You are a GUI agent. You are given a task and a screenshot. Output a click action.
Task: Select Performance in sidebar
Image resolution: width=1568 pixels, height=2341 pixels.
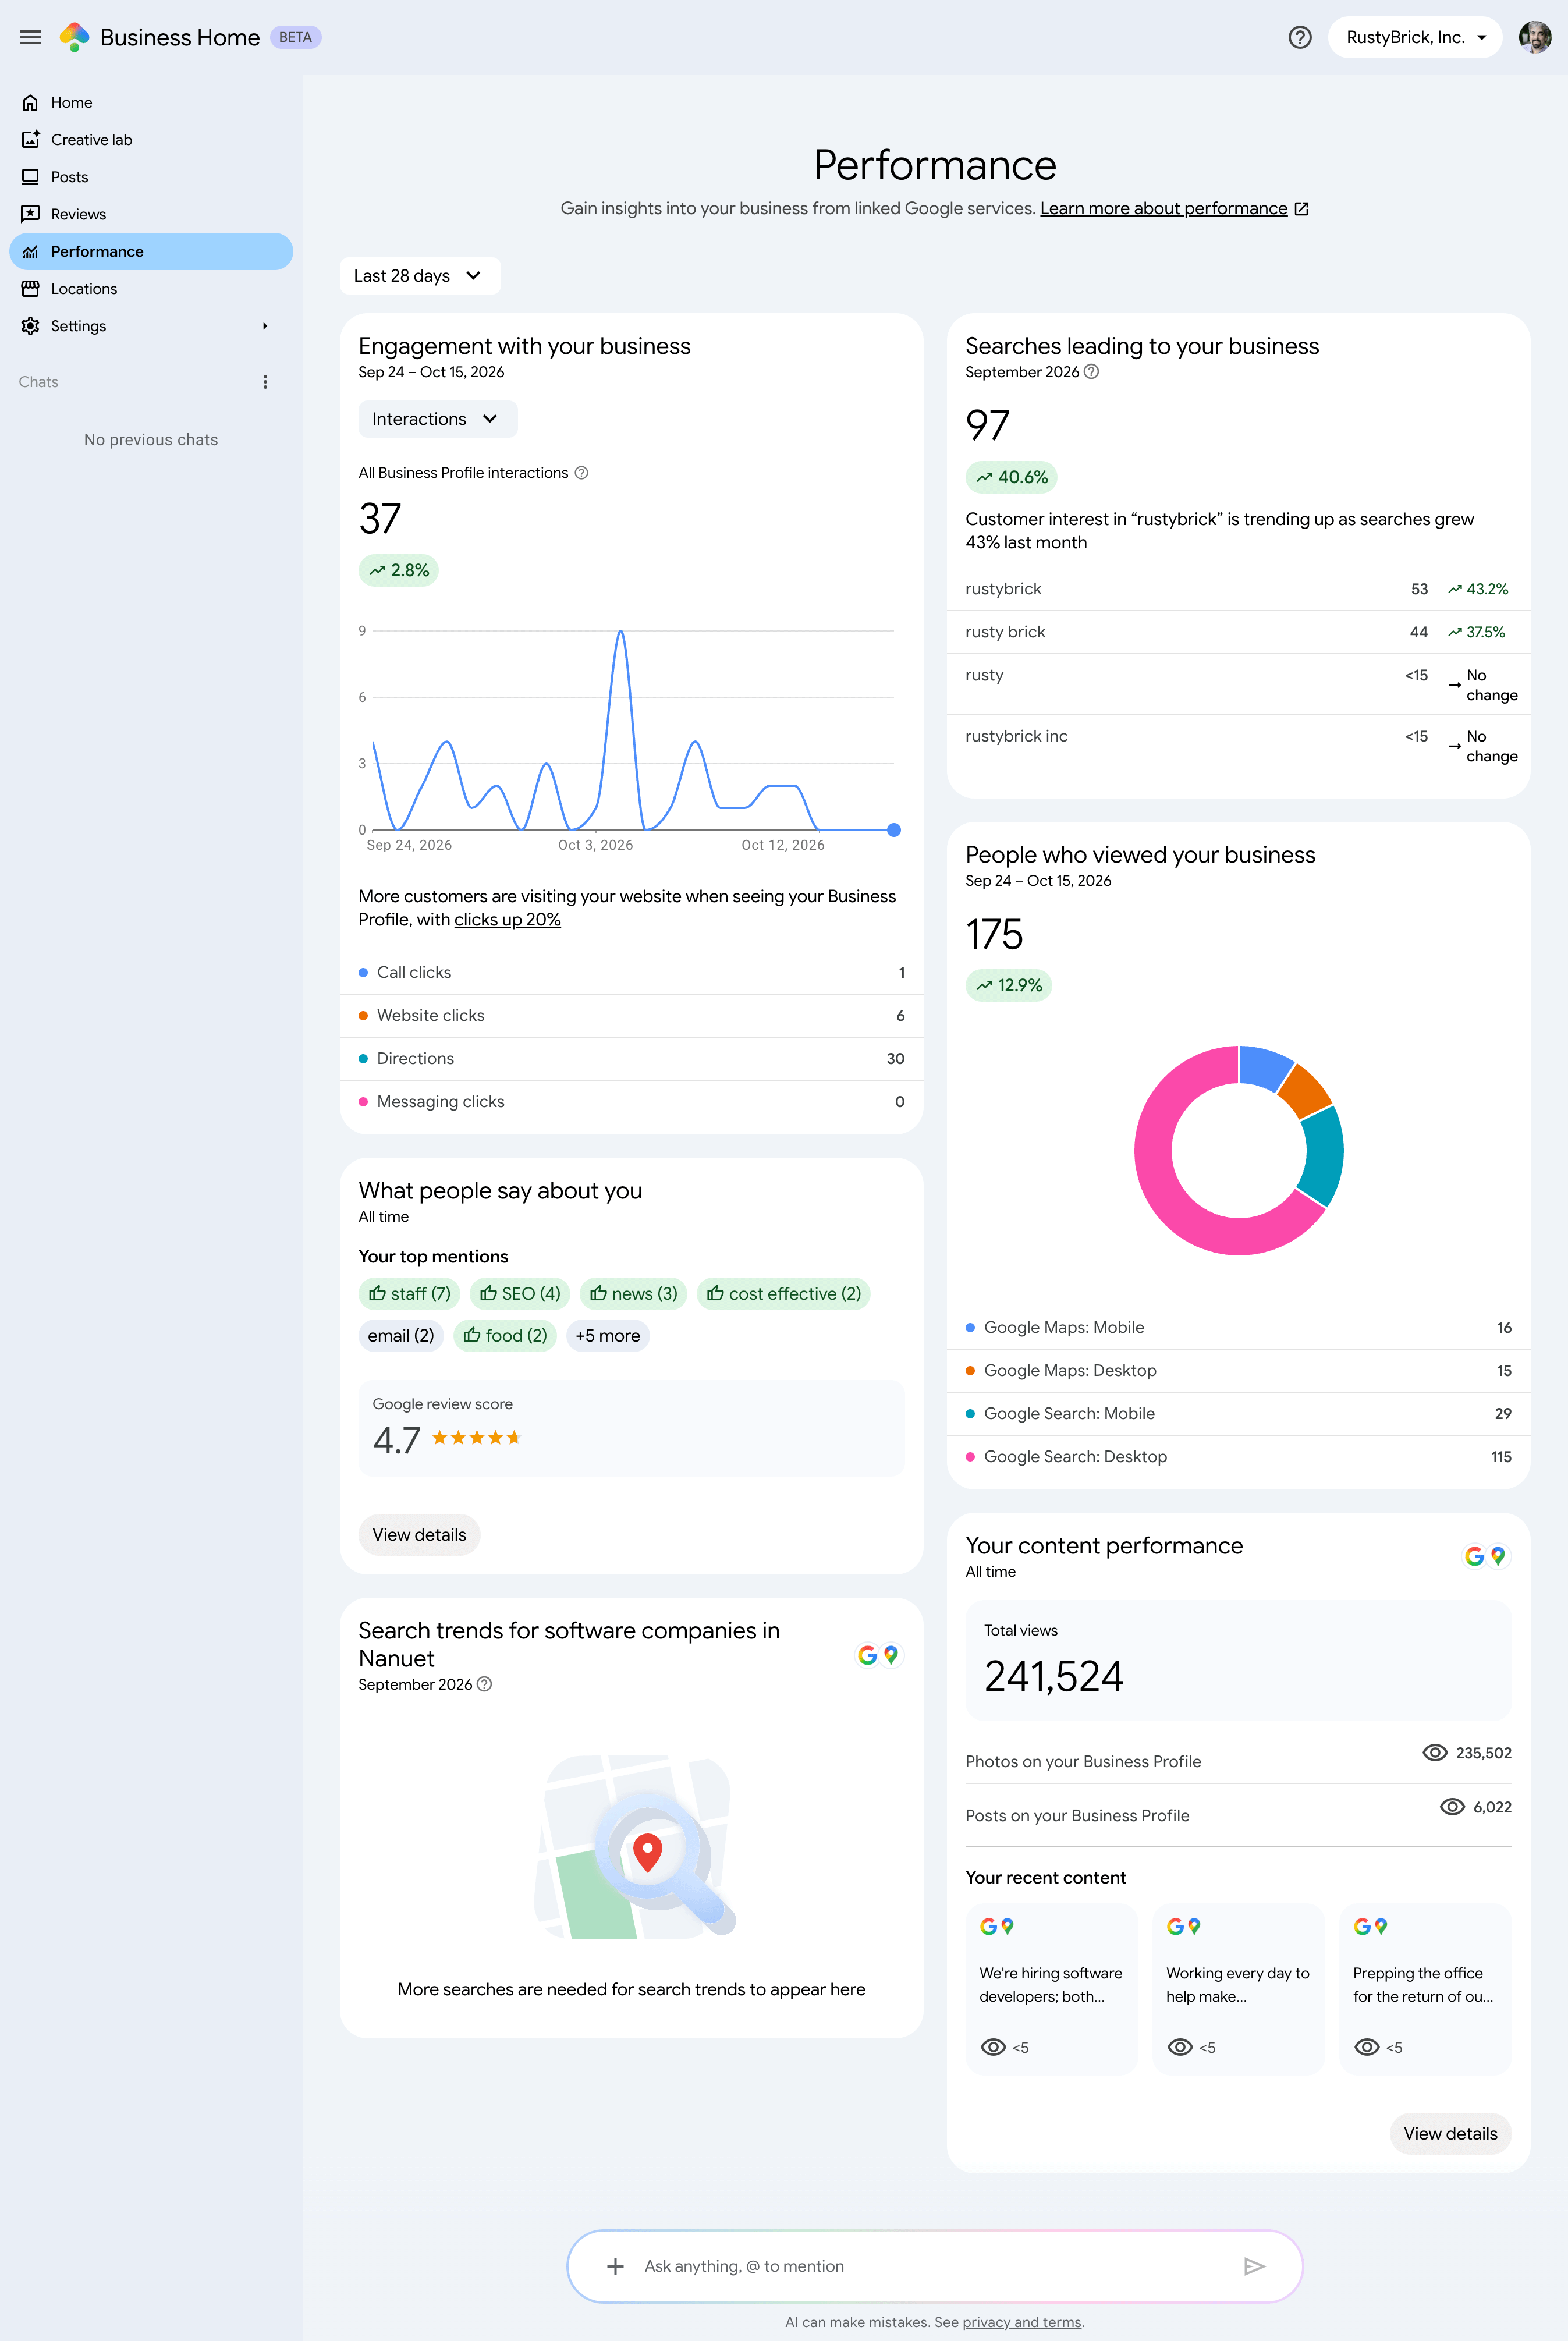[x=151, y=251]
